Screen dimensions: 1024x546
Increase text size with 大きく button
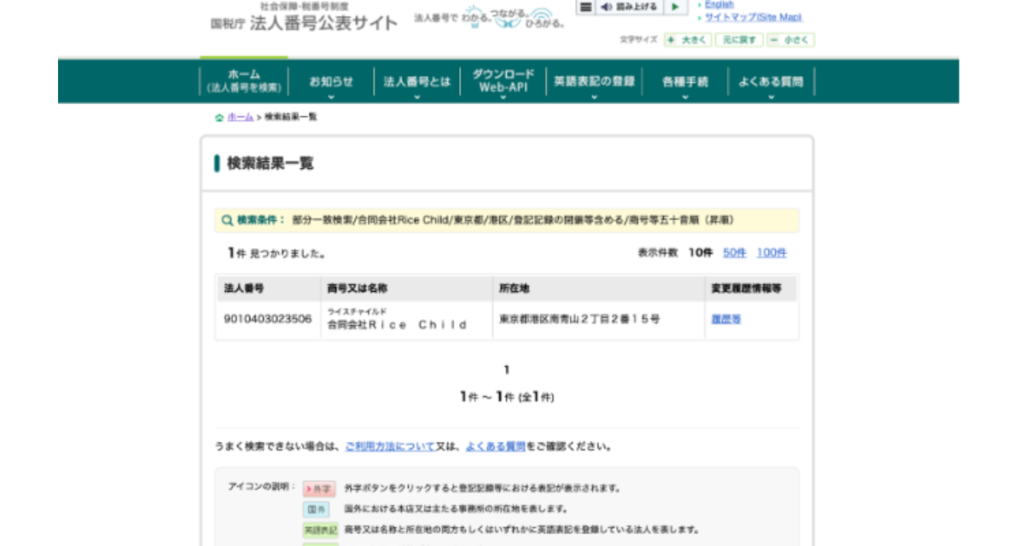(x=689, y=40)
